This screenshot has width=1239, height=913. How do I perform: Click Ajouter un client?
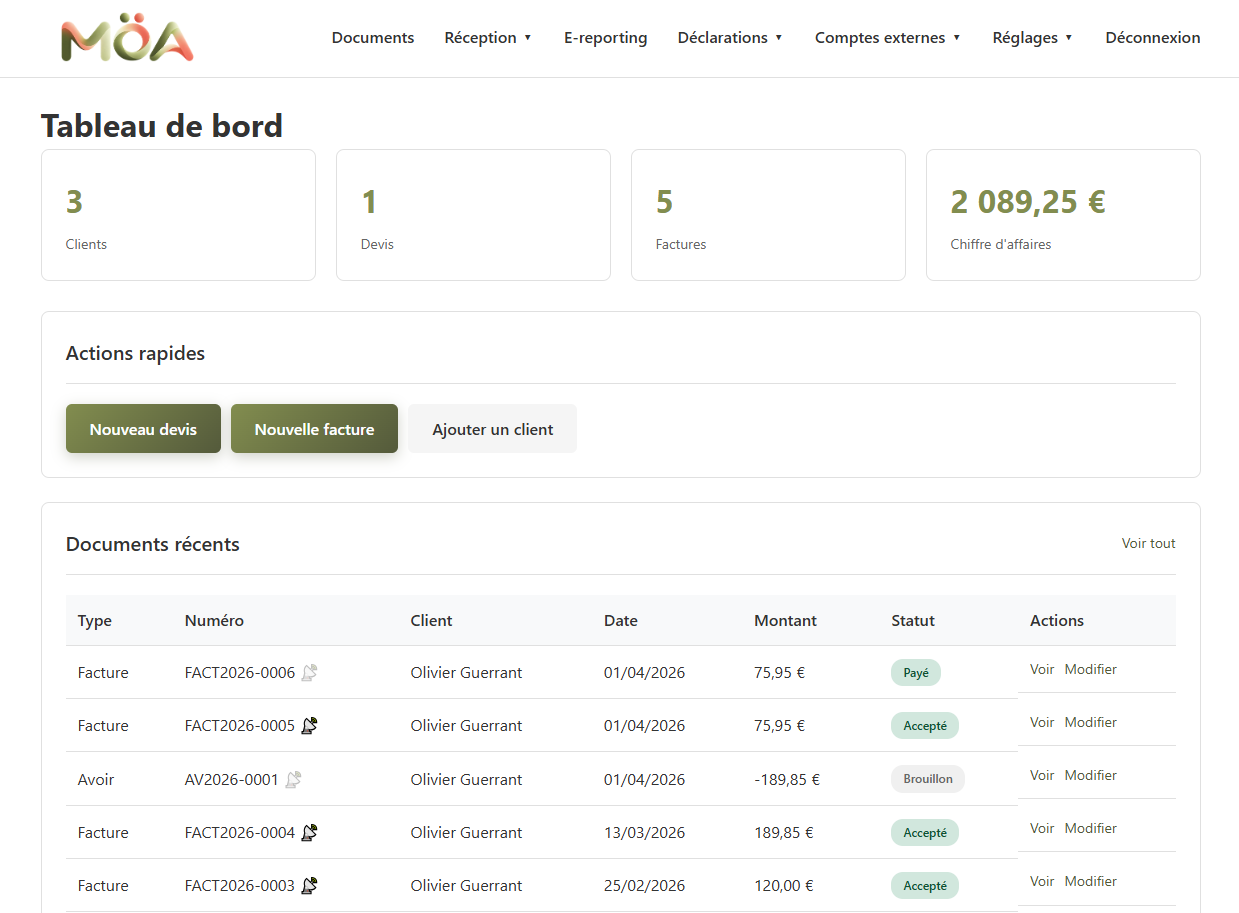point(493,429)
